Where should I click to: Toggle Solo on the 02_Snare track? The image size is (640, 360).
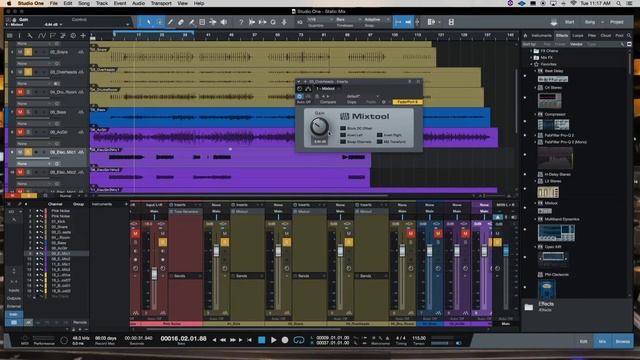[28, 52]
